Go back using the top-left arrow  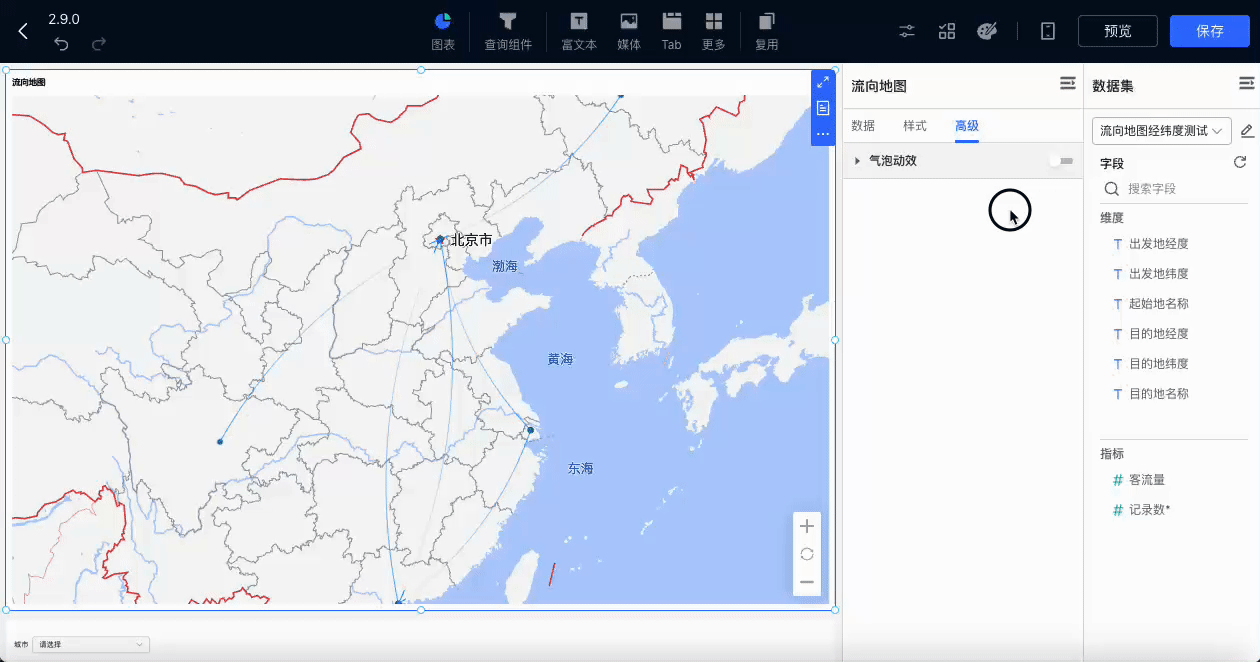[x=23, y=31]
